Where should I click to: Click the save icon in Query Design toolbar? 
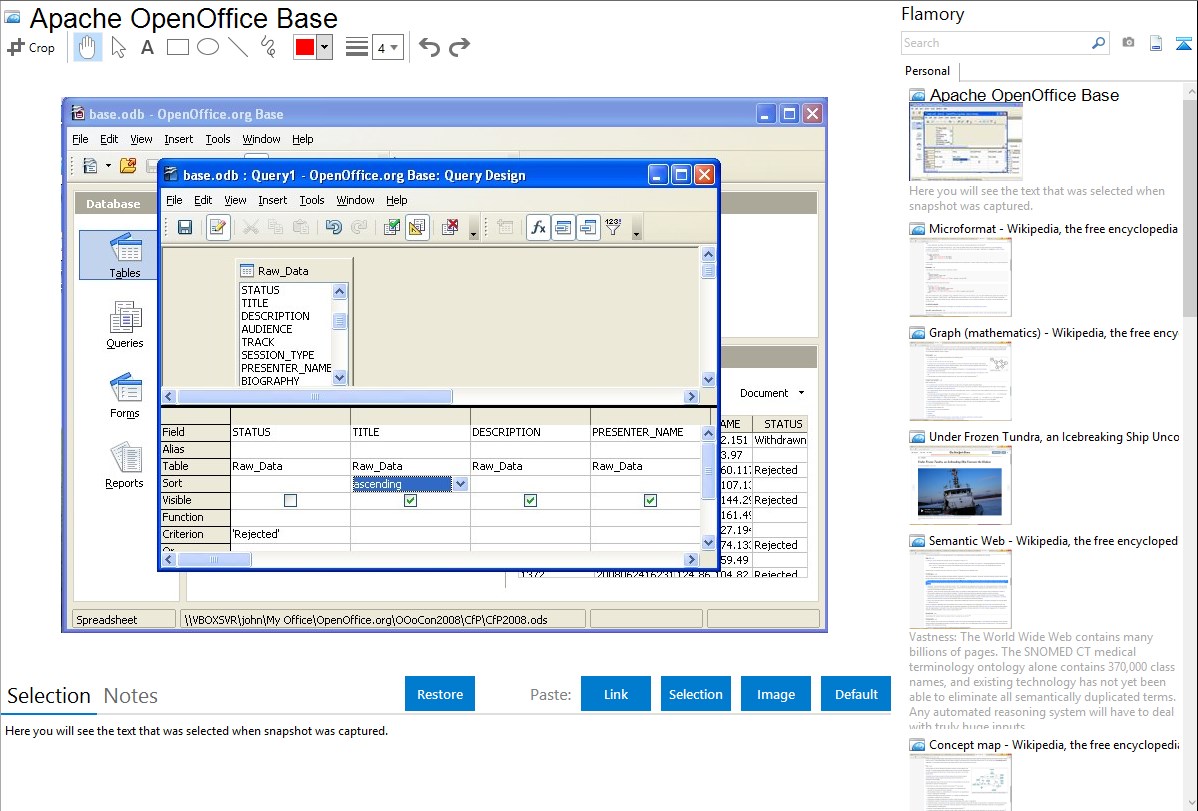[x=185, y=227]
